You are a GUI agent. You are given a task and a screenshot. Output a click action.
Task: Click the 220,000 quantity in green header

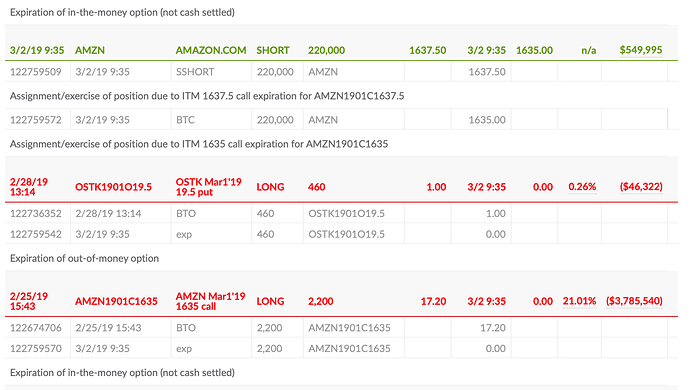click(x=326, y=50)
